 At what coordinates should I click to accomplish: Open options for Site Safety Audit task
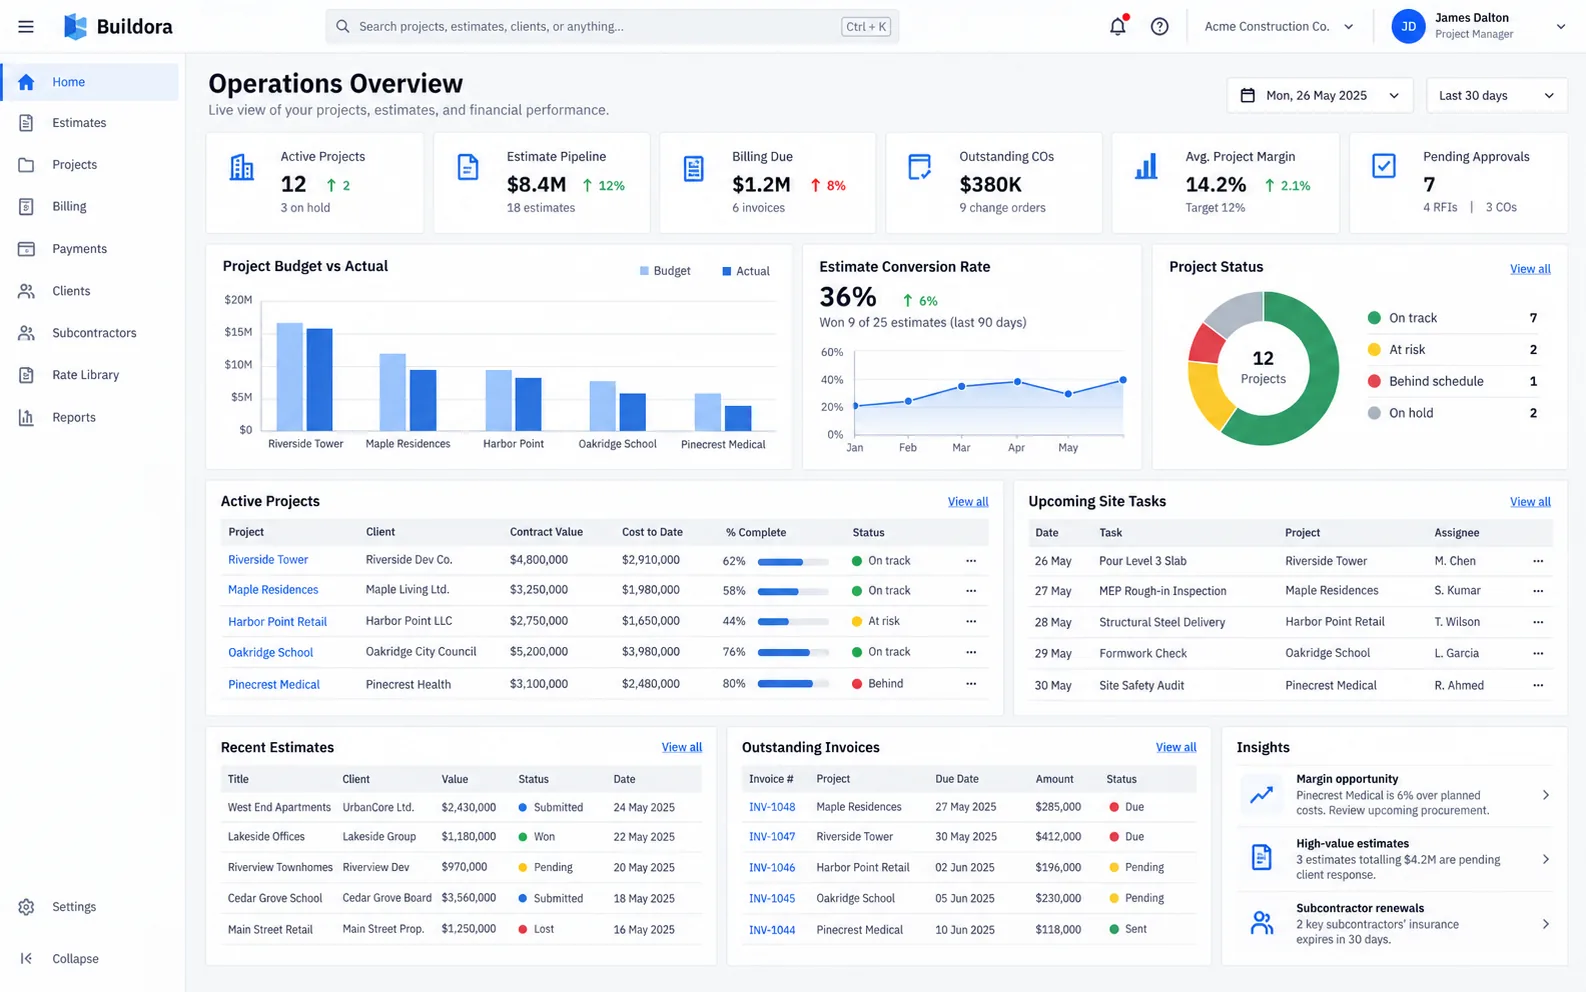(x=1538, y=685)
